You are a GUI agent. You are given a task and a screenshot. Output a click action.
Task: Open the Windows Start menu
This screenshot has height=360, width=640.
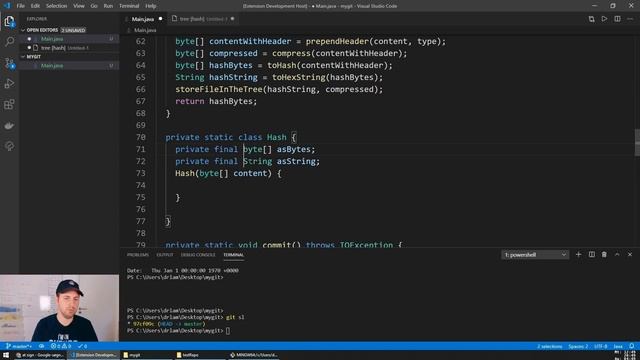pos(6,355)
